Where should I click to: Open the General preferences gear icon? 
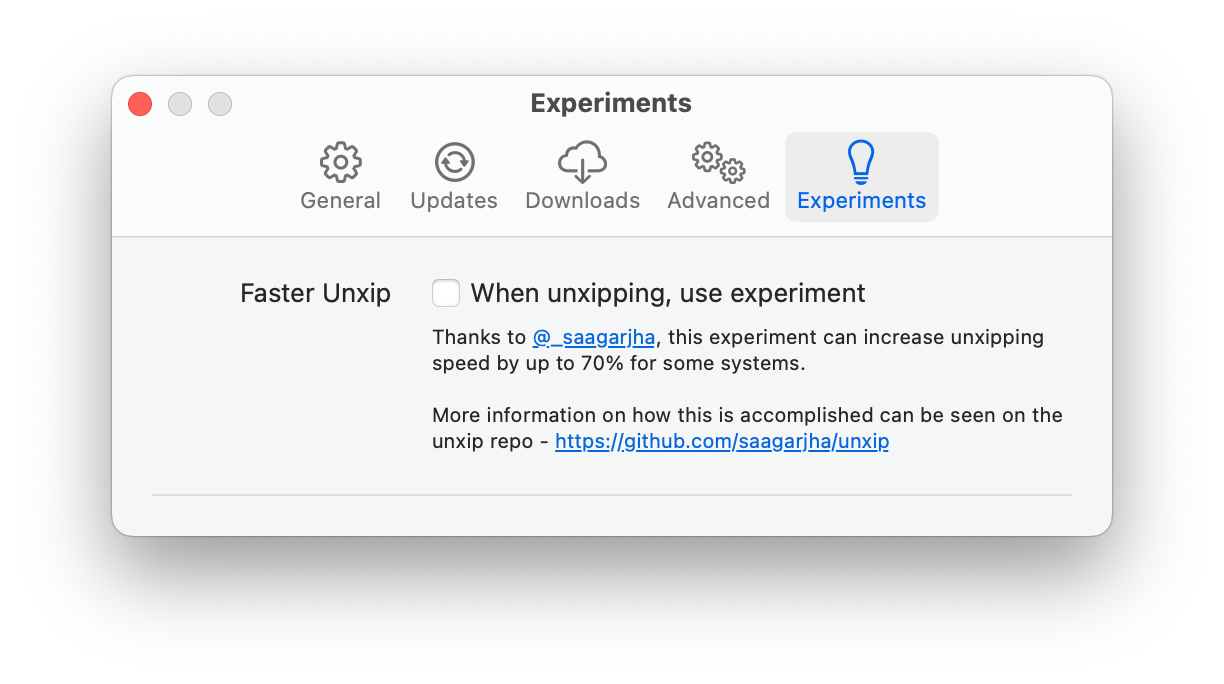pyautogui.click(x=340, y=160)
